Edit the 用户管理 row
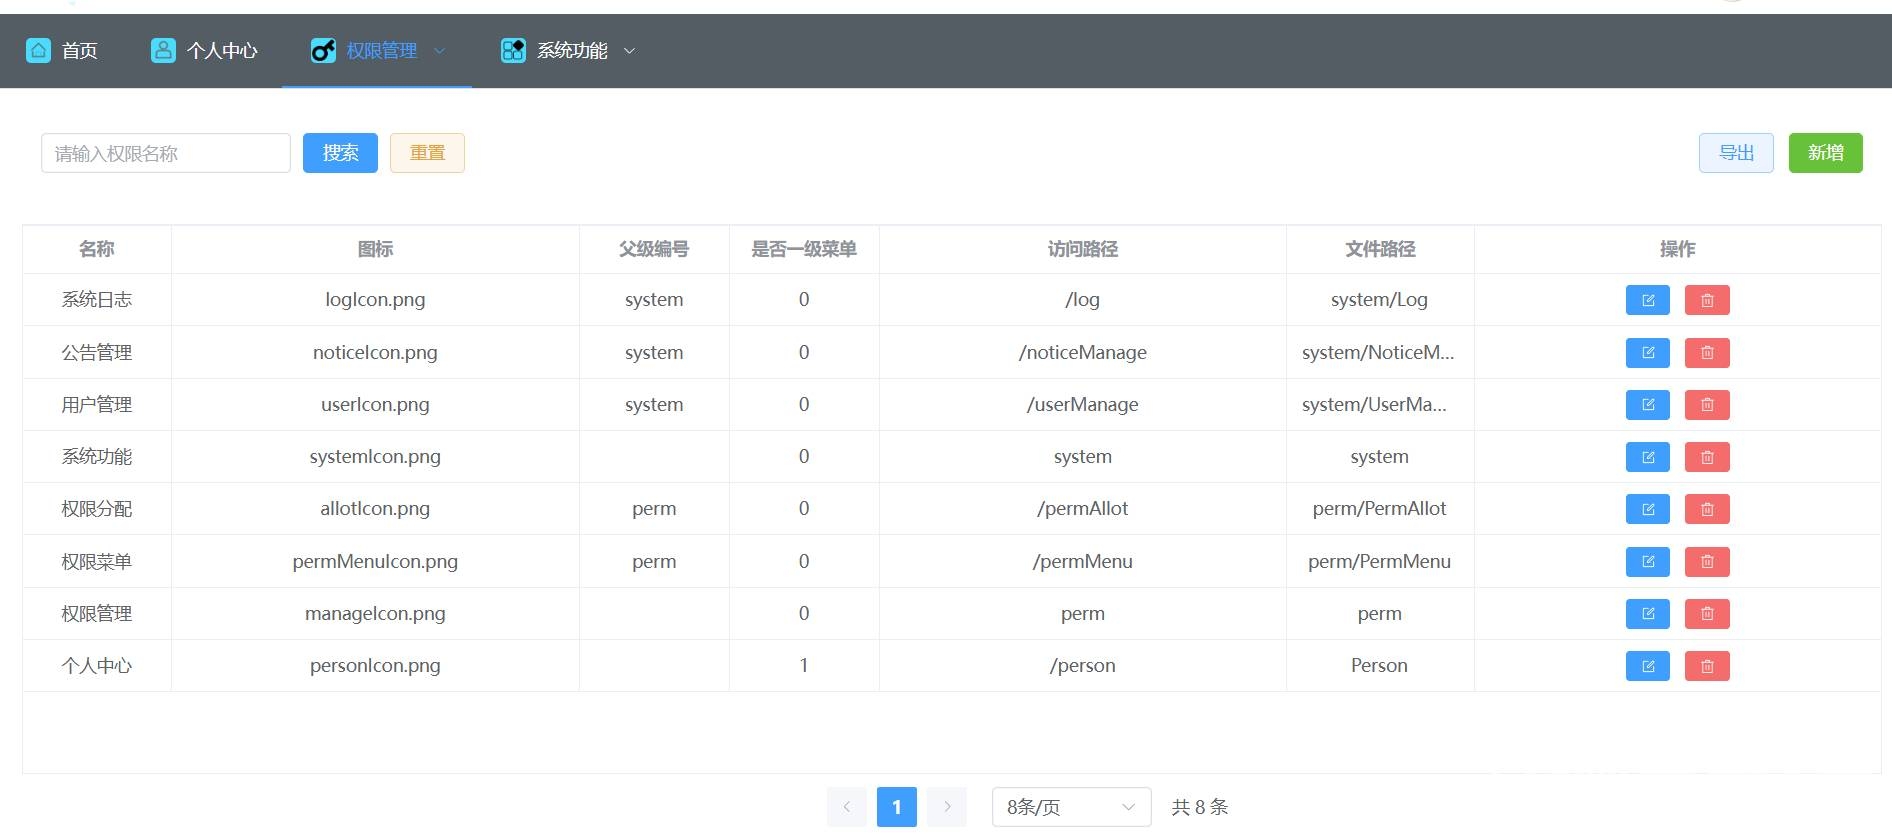Image resolution: width=1892 pixels, height=834 pixels. [x=1647, y=405]
